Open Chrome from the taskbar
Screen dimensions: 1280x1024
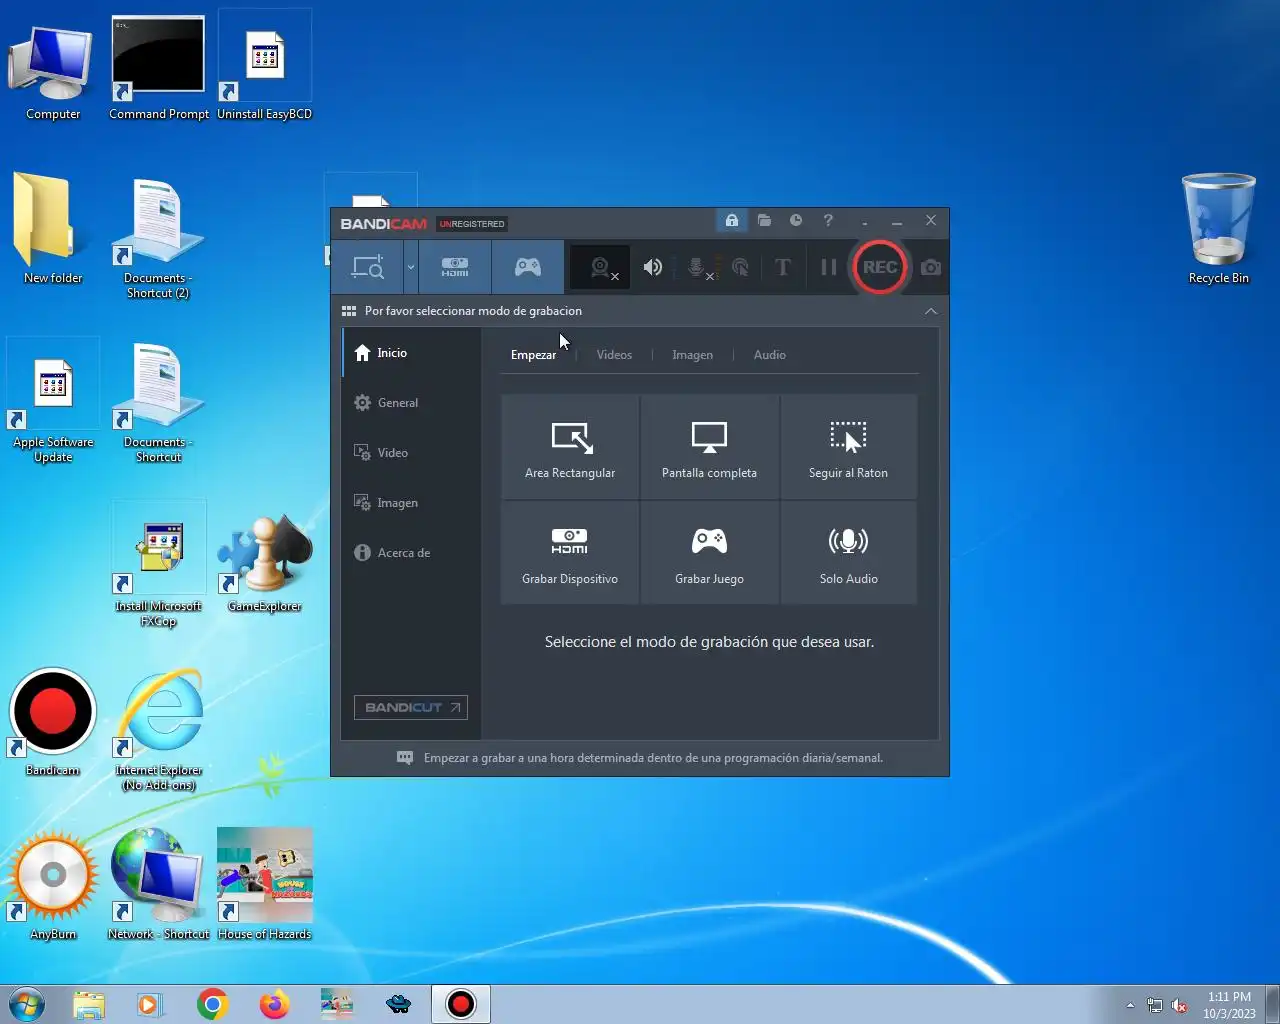click(x=212, y=1004)
